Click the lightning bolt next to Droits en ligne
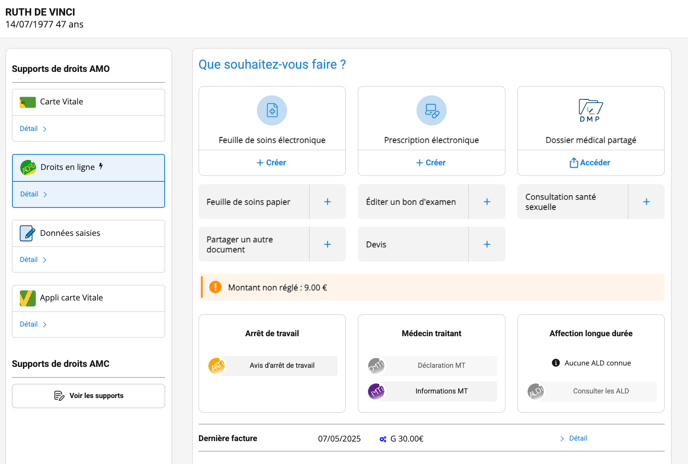The width and height of the screenshot is (688, 464). pyautogui.click(x=101, y=166)
